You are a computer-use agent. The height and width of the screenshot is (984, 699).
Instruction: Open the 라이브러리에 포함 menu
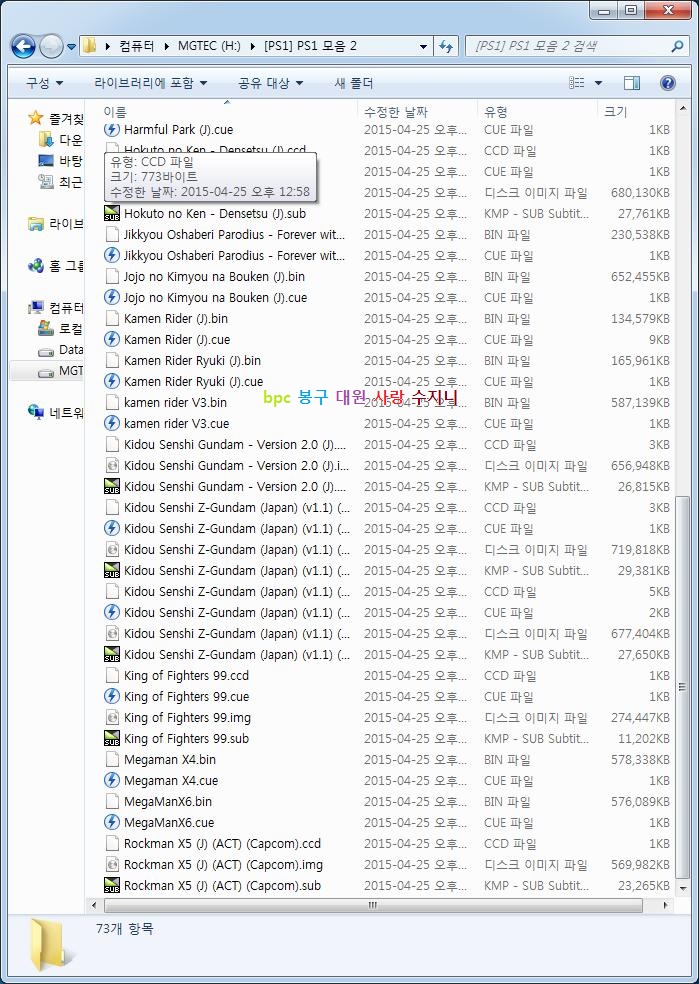(x=150, y=83)
